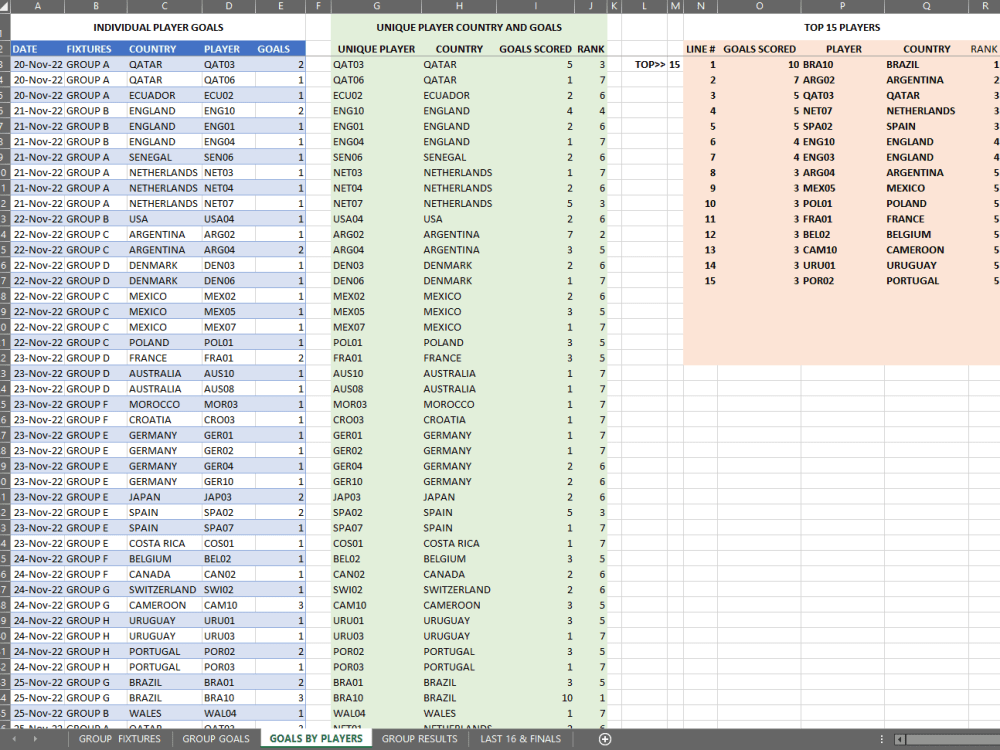
Task: Click the horizontal scrollbar left arrow
Action: click(899, 739)
